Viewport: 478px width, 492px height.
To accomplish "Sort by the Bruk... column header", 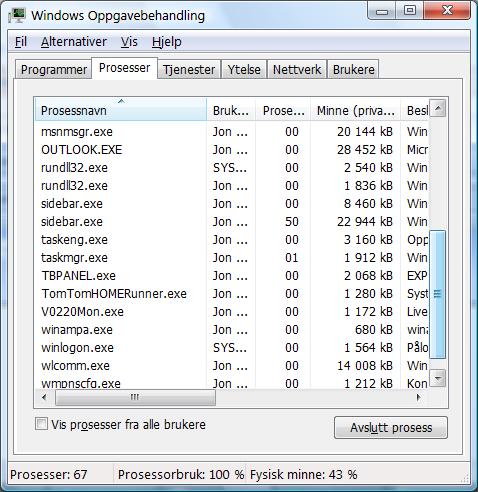I will tap(231, 109).
